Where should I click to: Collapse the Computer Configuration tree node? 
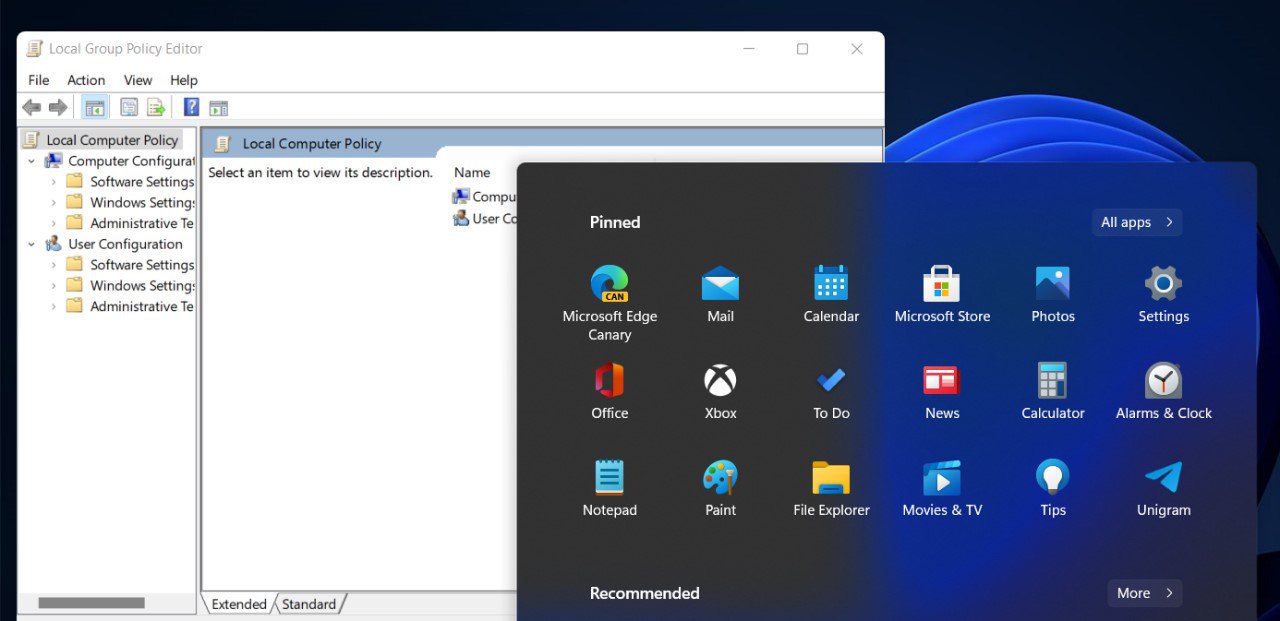tap(32, 161)
